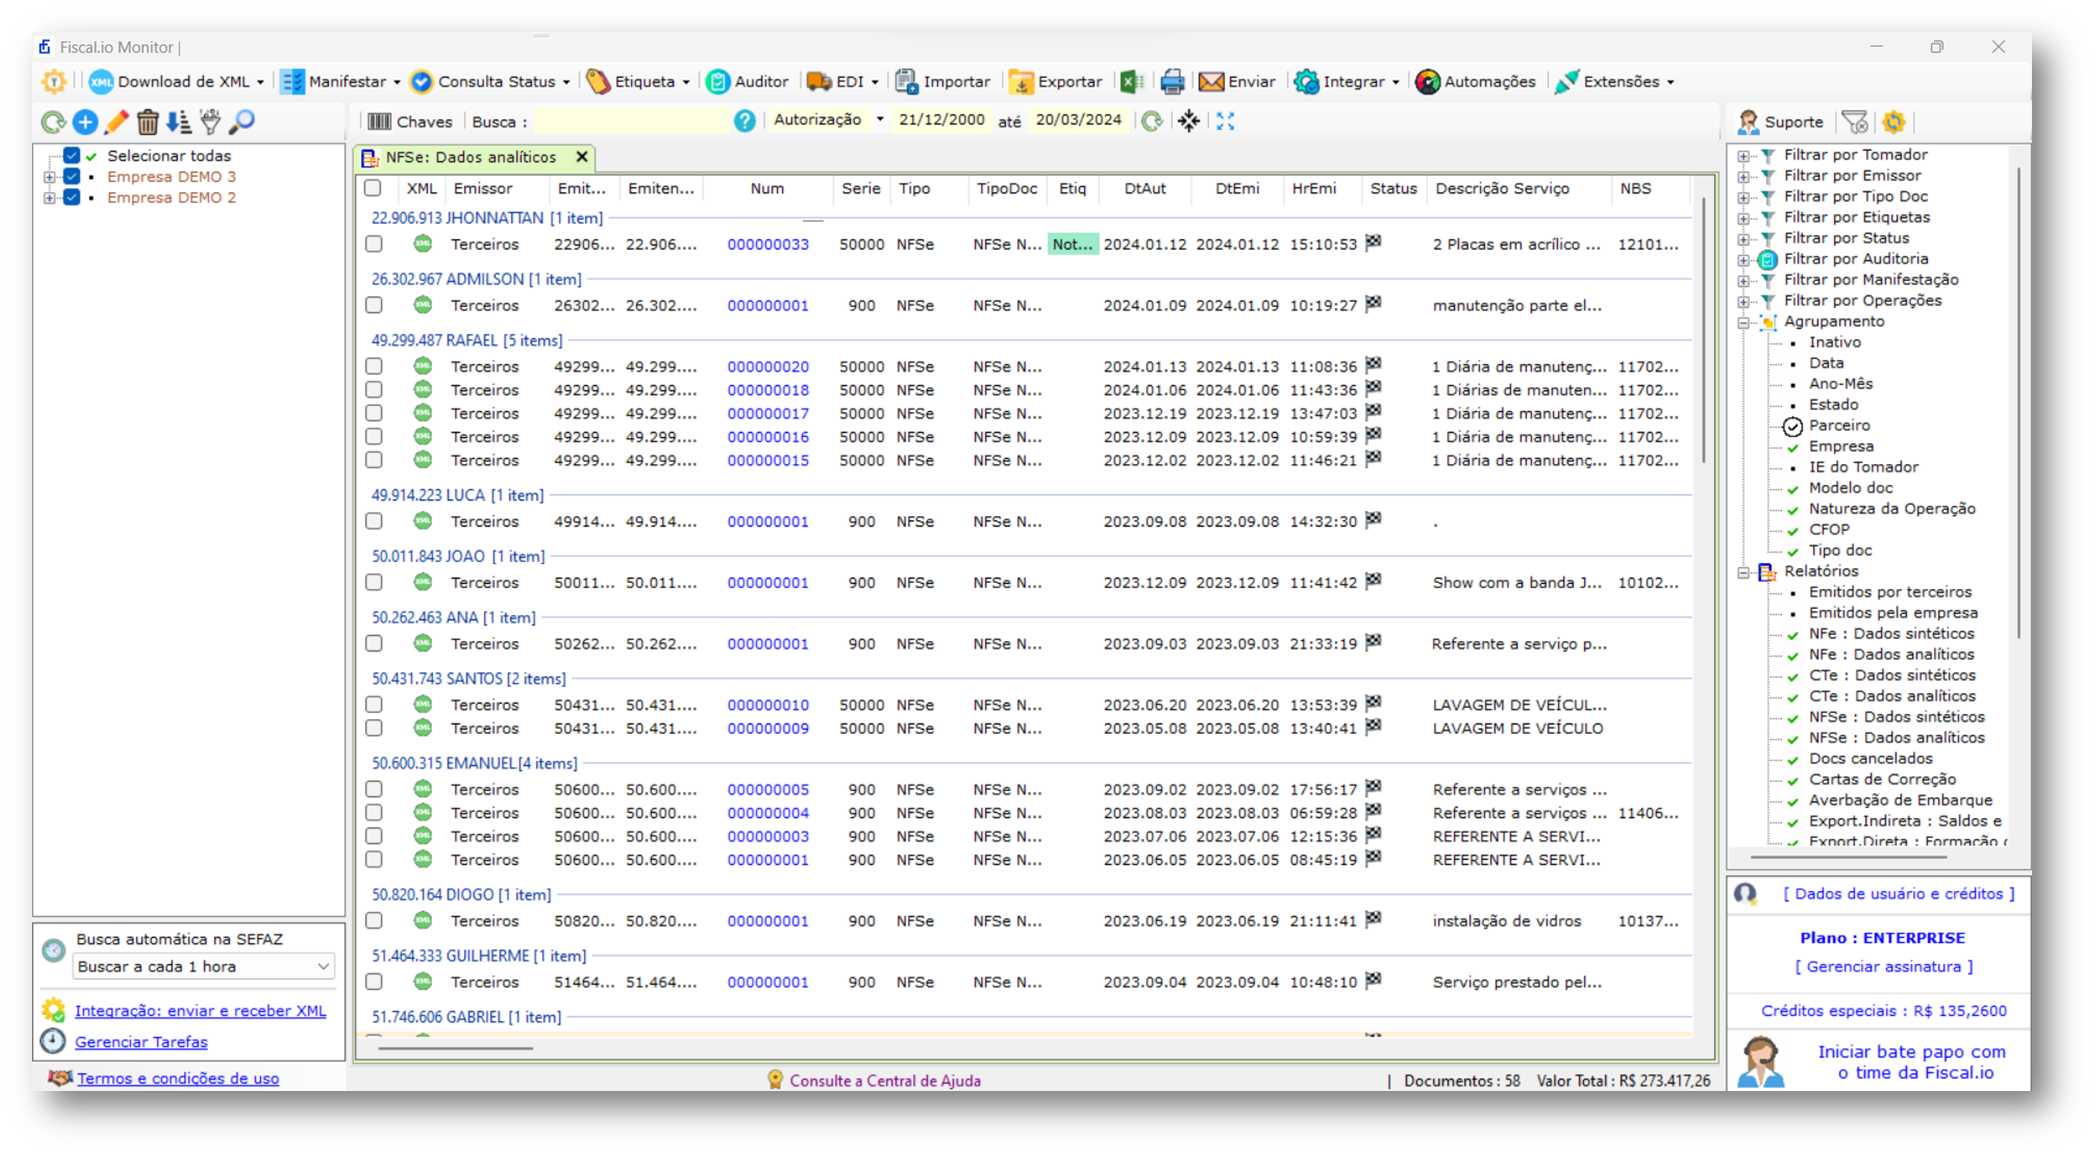The width and height of the screenshot is (2097, 1156).
Task: Check the select-all checkbox in table header
Action: [373, 188]
